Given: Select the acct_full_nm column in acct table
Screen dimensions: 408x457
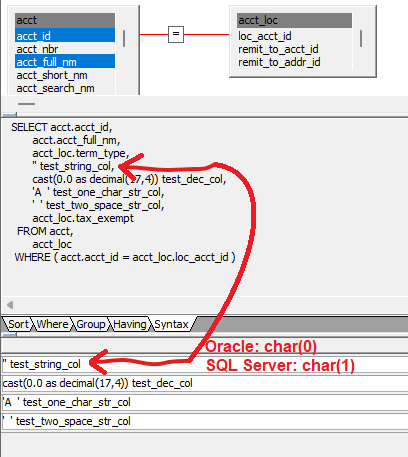Looking at the screenshot, I should click(x=65, y=62).
